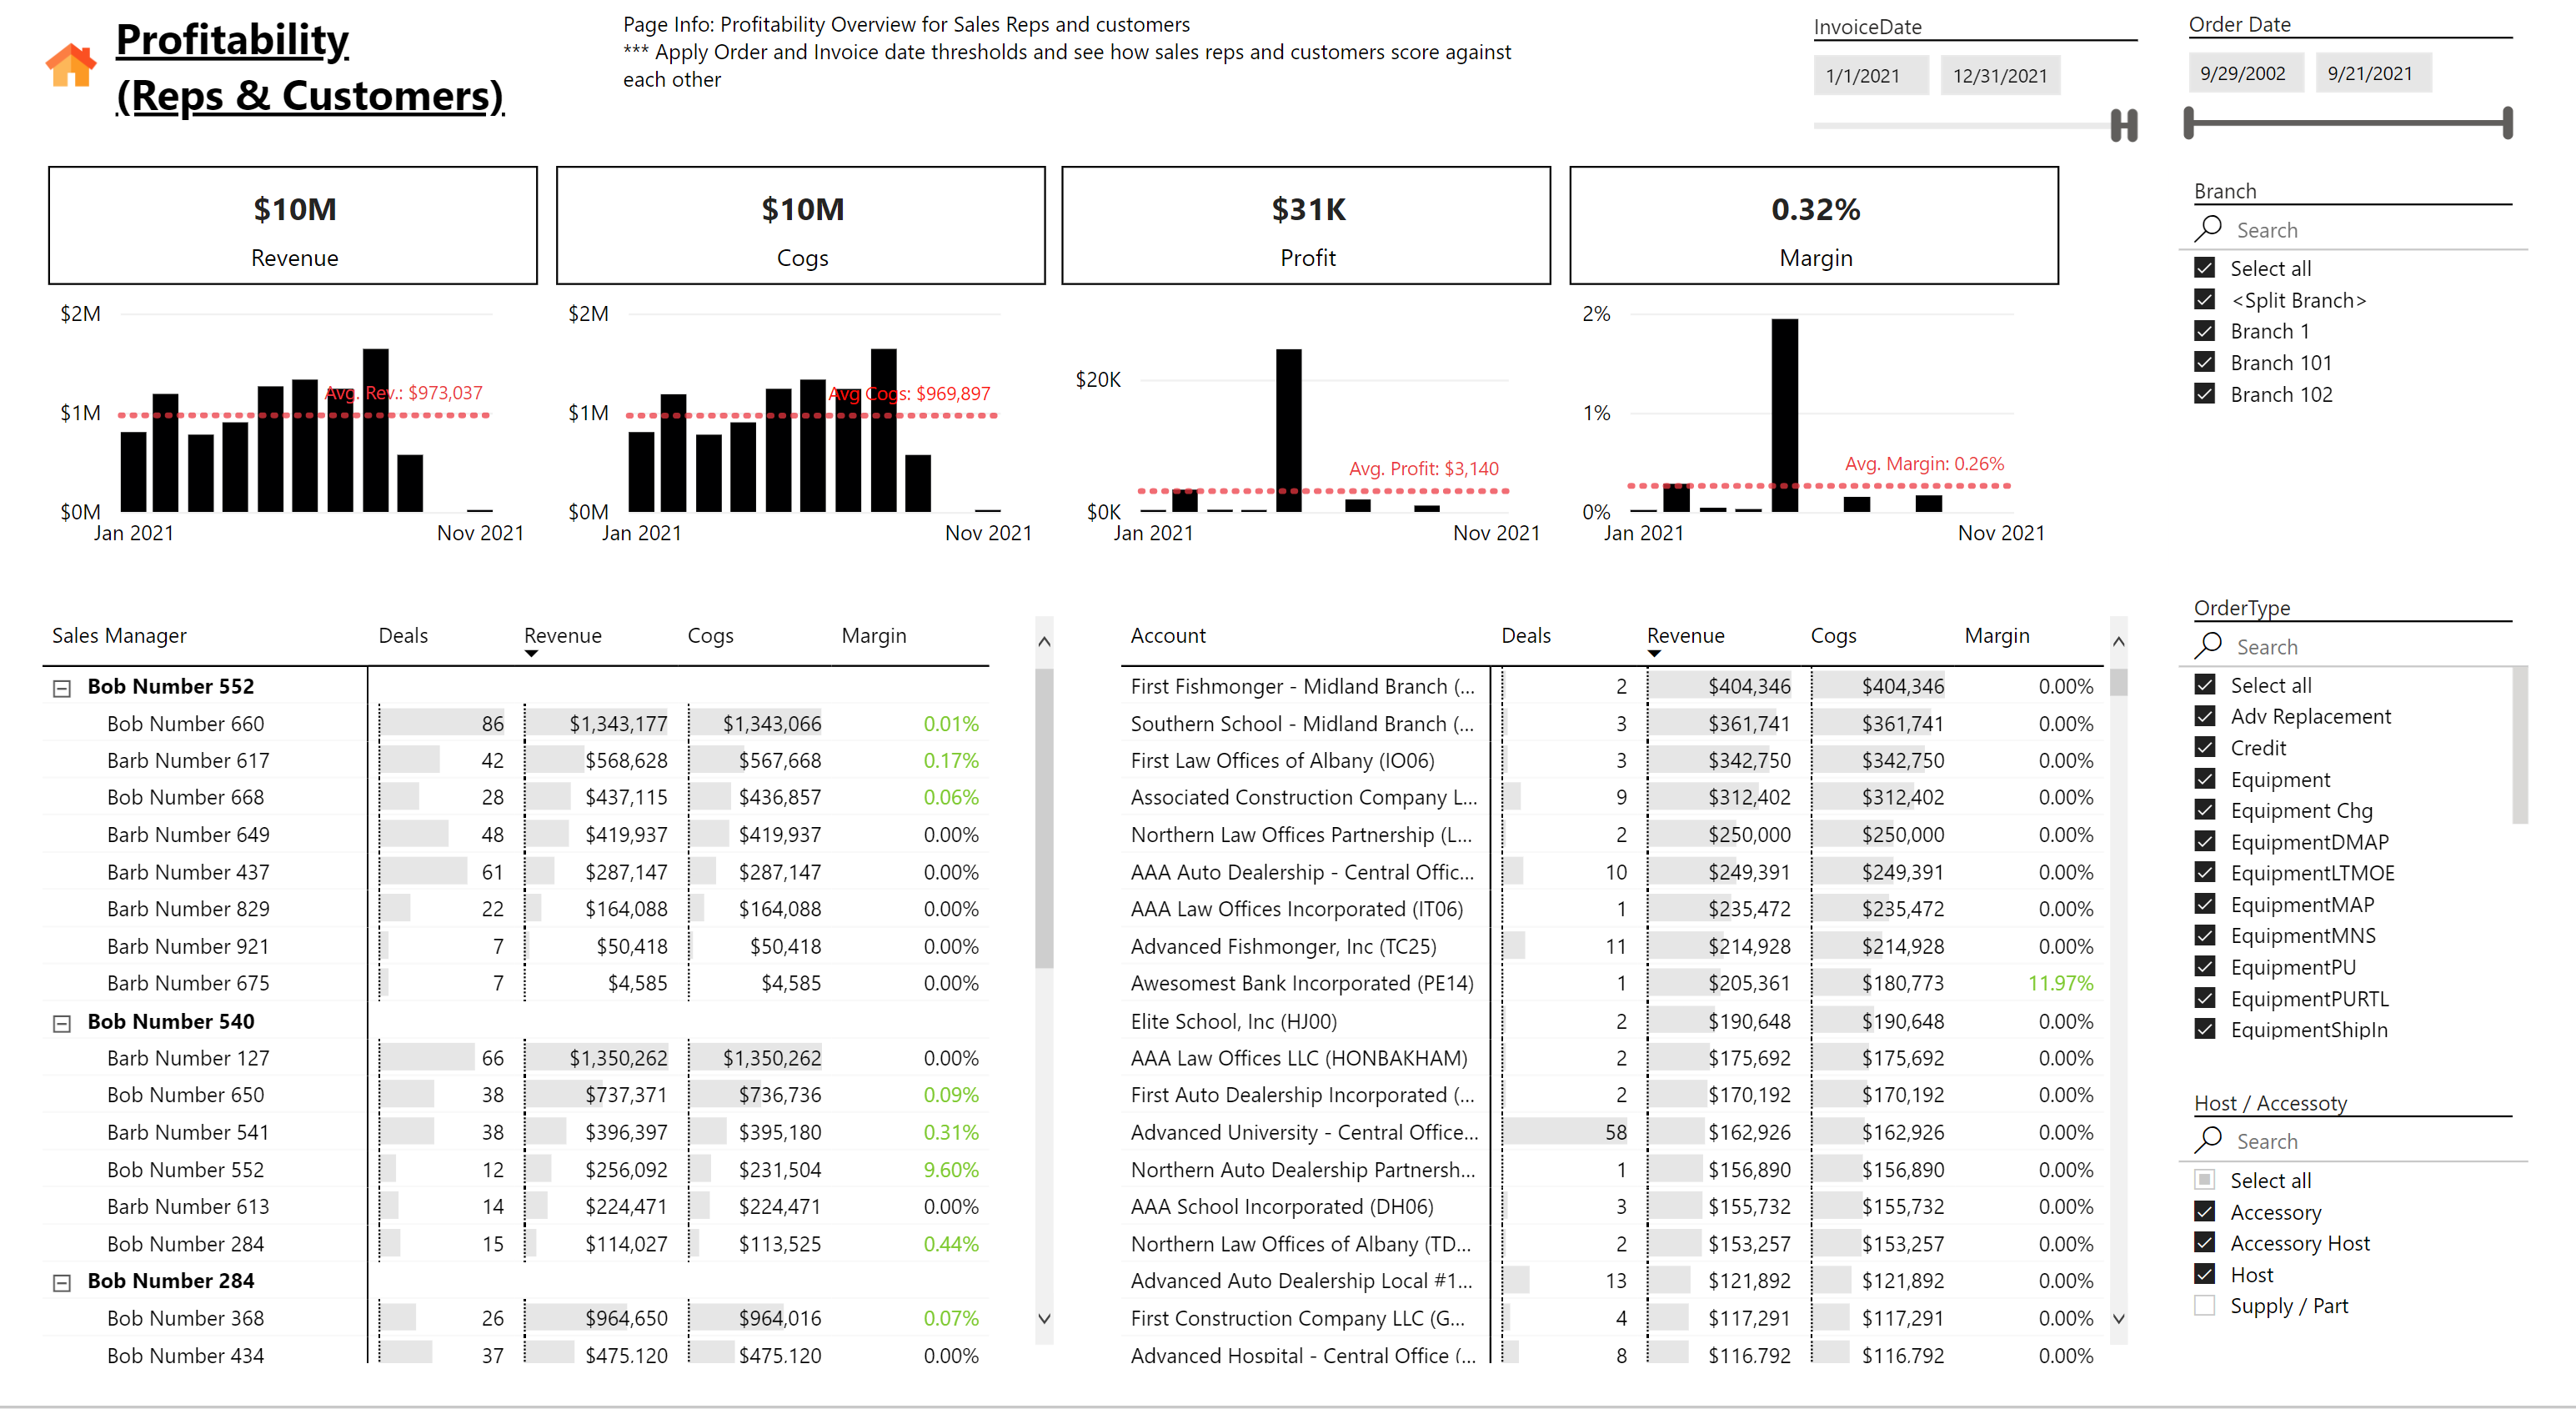The image size is (2576, 1409).
Task: Click tallest bar in the Margin chart
Action: coord(1784,415)
